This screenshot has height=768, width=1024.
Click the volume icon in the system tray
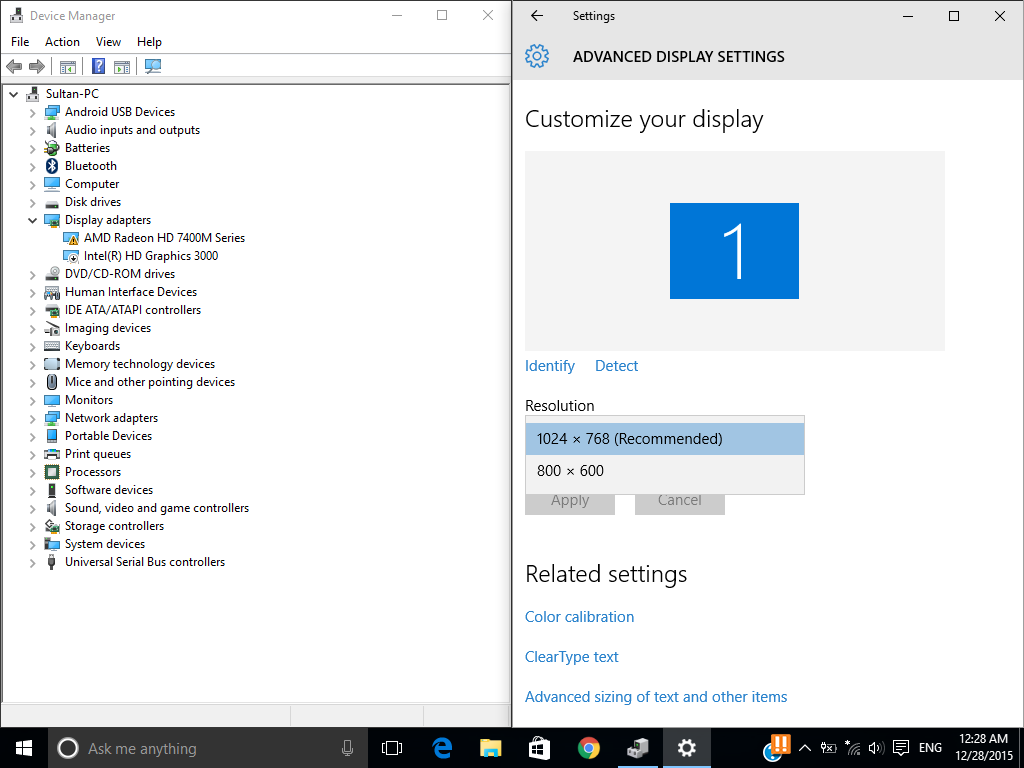coord(876,748)
